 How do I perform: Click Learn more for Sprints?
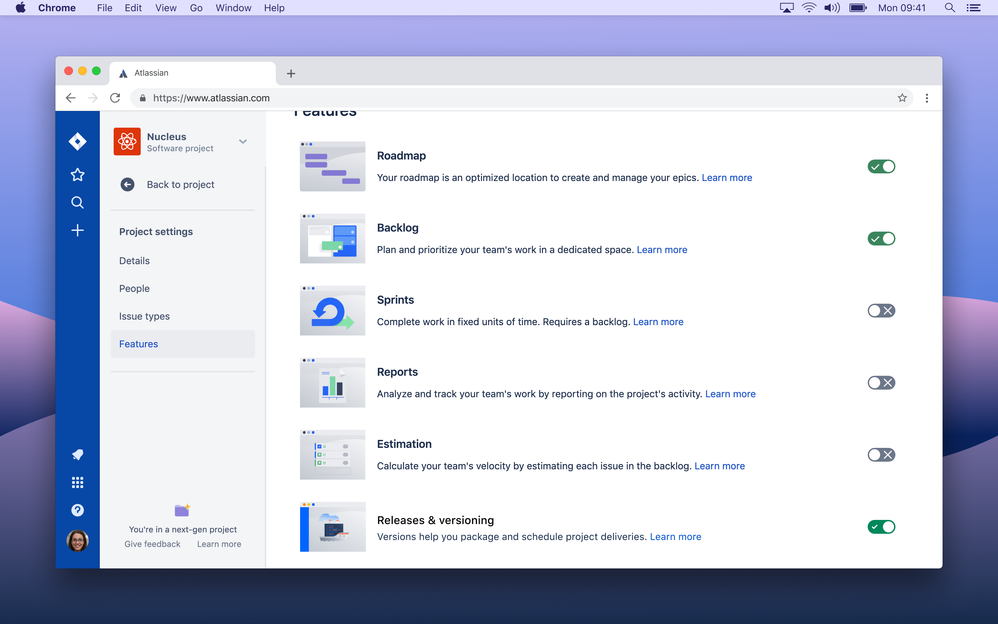(x=658, y=322)
